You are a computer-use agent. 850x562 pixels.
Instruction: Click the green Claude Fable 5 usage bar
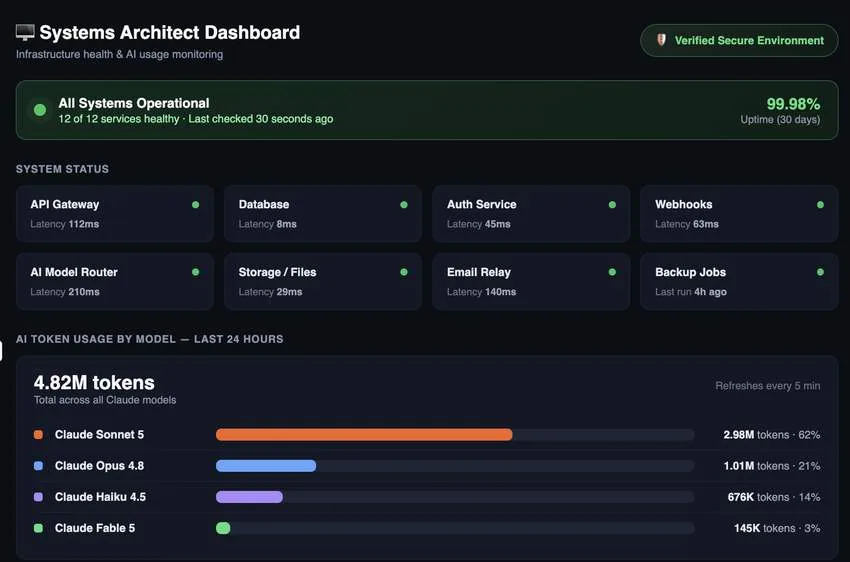tap(223, 528)
